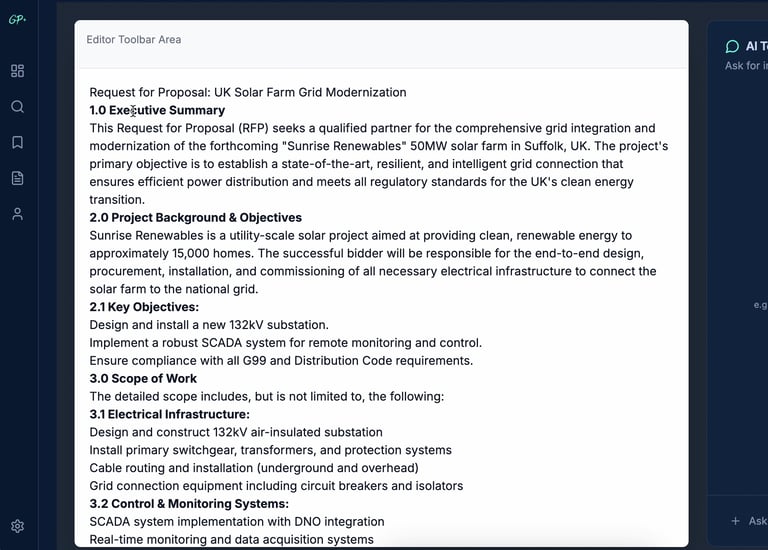The image size is (768, 550).
Task: Click the 3.2 Control & Monitoring Systems heading
Action: click(x=189, y=503)
